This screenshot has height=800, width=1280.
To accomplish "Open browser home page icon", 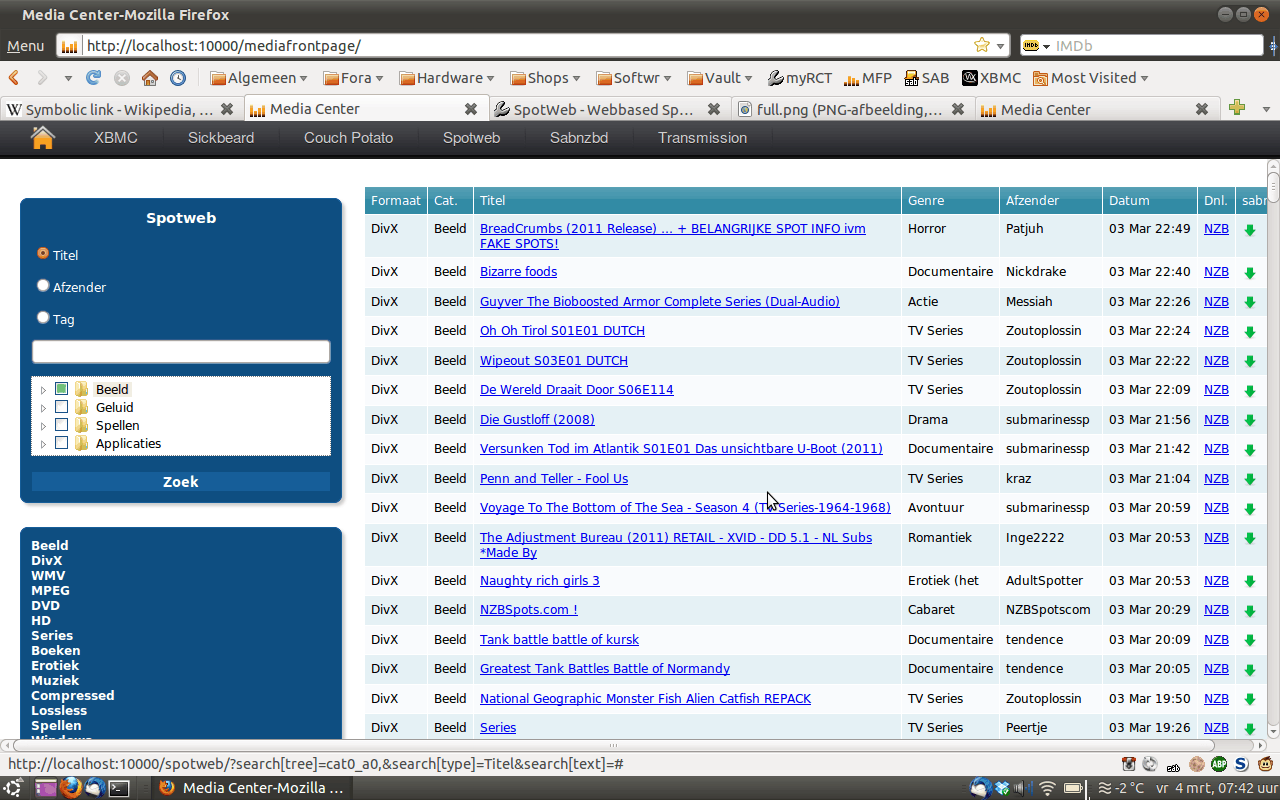I will tap(150, 78).
